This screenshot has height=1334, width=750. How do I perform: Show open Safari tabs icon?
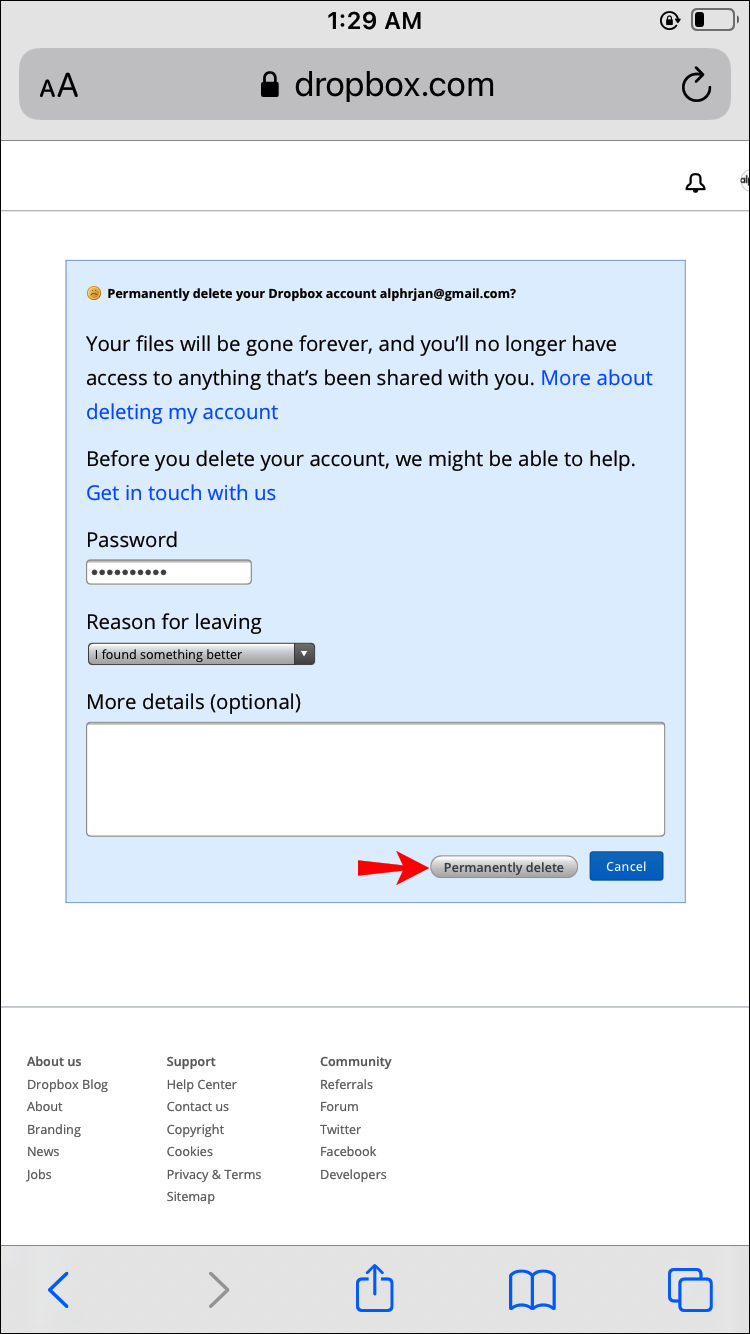click(x=689, y=1290)
